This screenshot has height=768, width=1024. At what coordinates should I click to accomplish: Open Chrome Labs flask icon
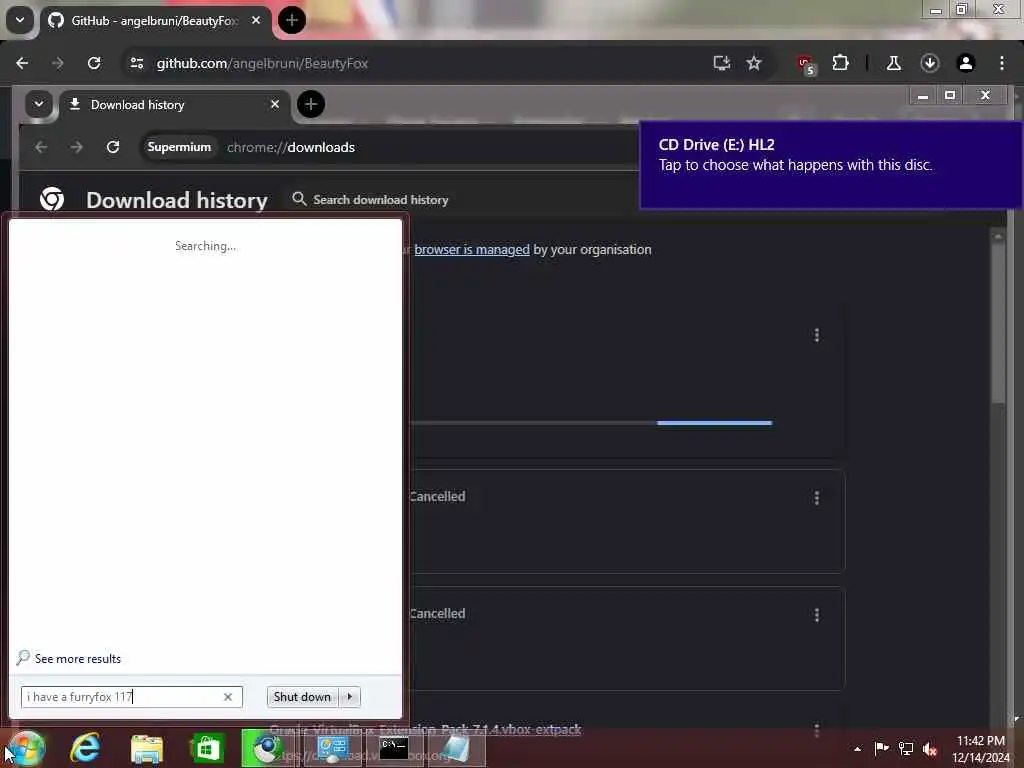coord(893,63)
